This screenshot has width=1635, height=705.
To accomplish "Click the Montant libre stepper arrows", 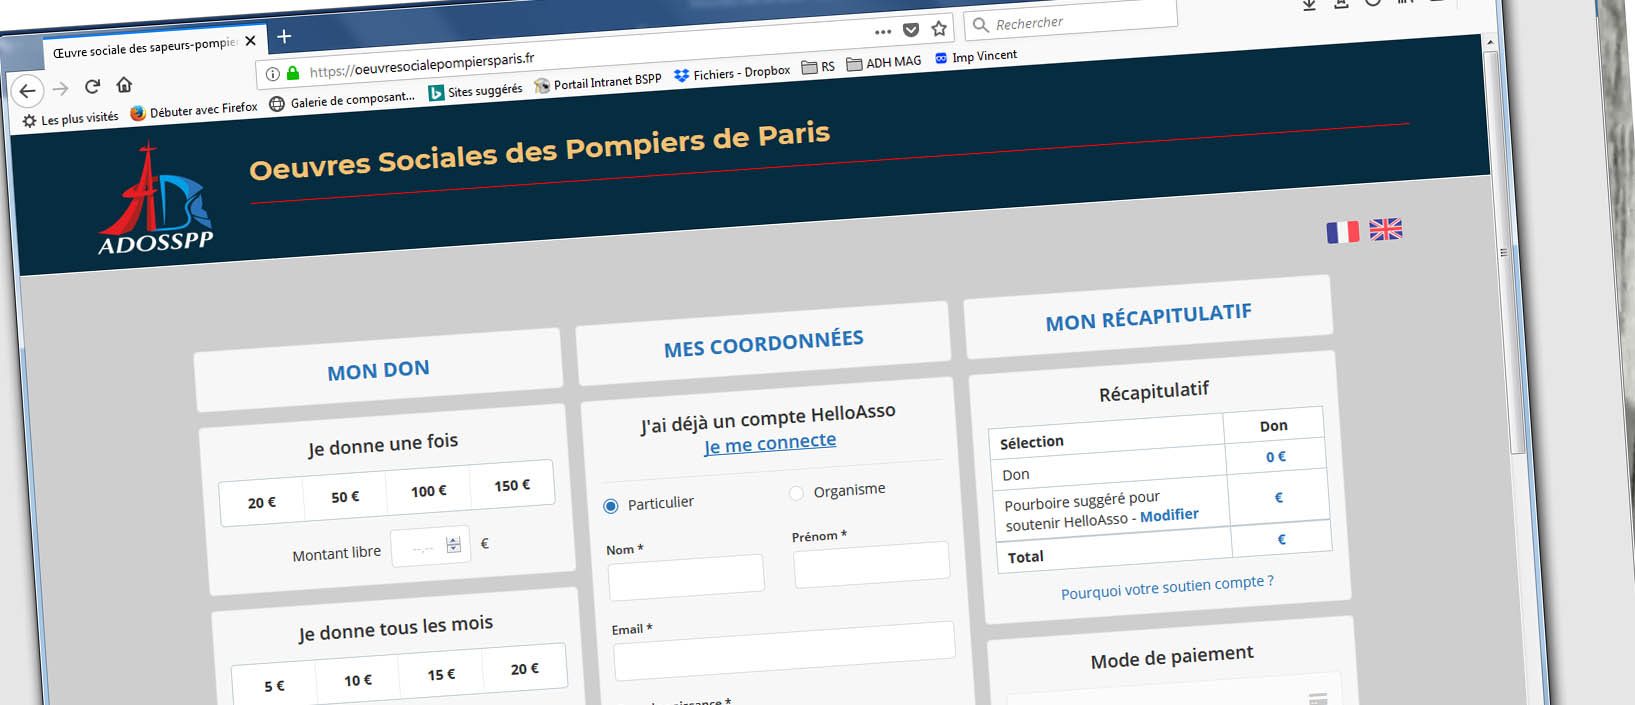I will tap(454, 545).
